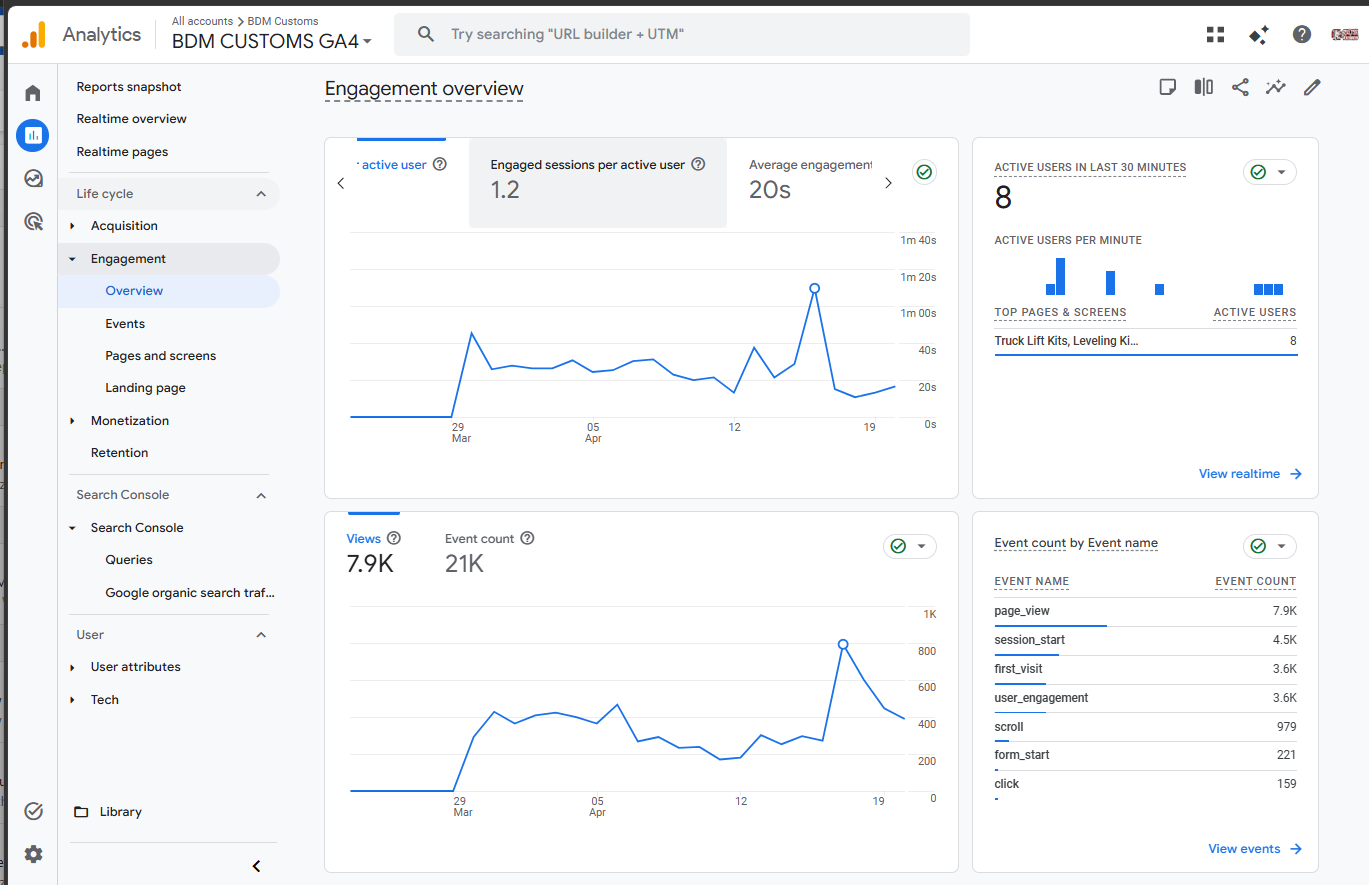The image size is (1369, 885).
Task: Click the View events link
Action: point(1255,849)
